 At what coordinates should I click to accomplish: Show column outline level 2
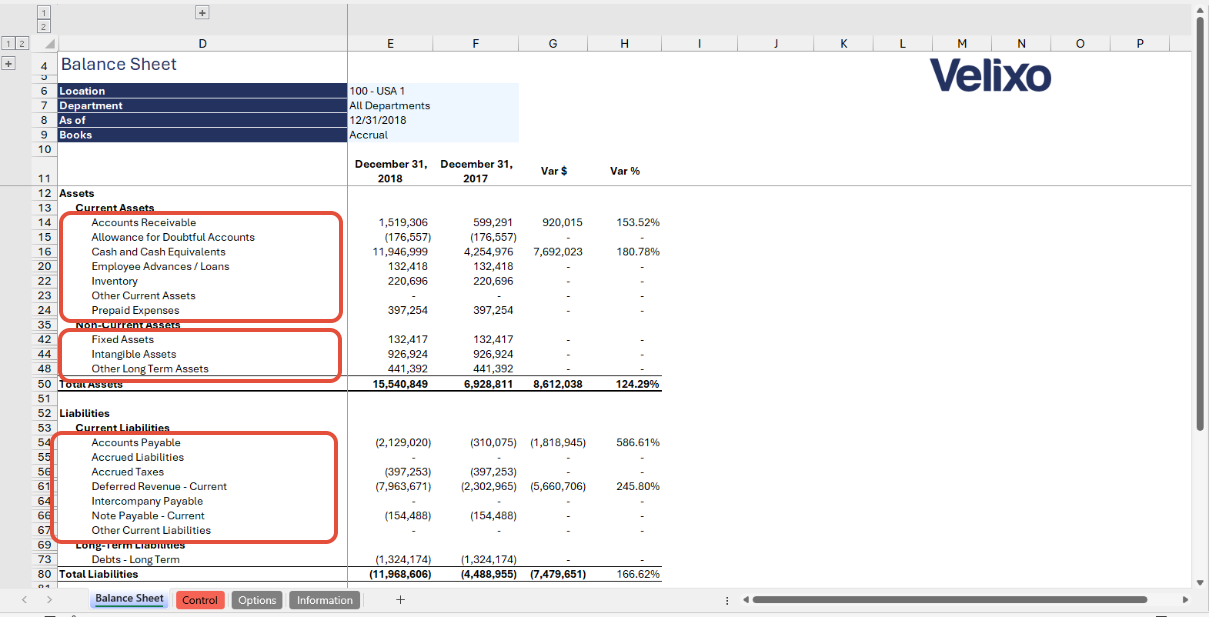44,27
